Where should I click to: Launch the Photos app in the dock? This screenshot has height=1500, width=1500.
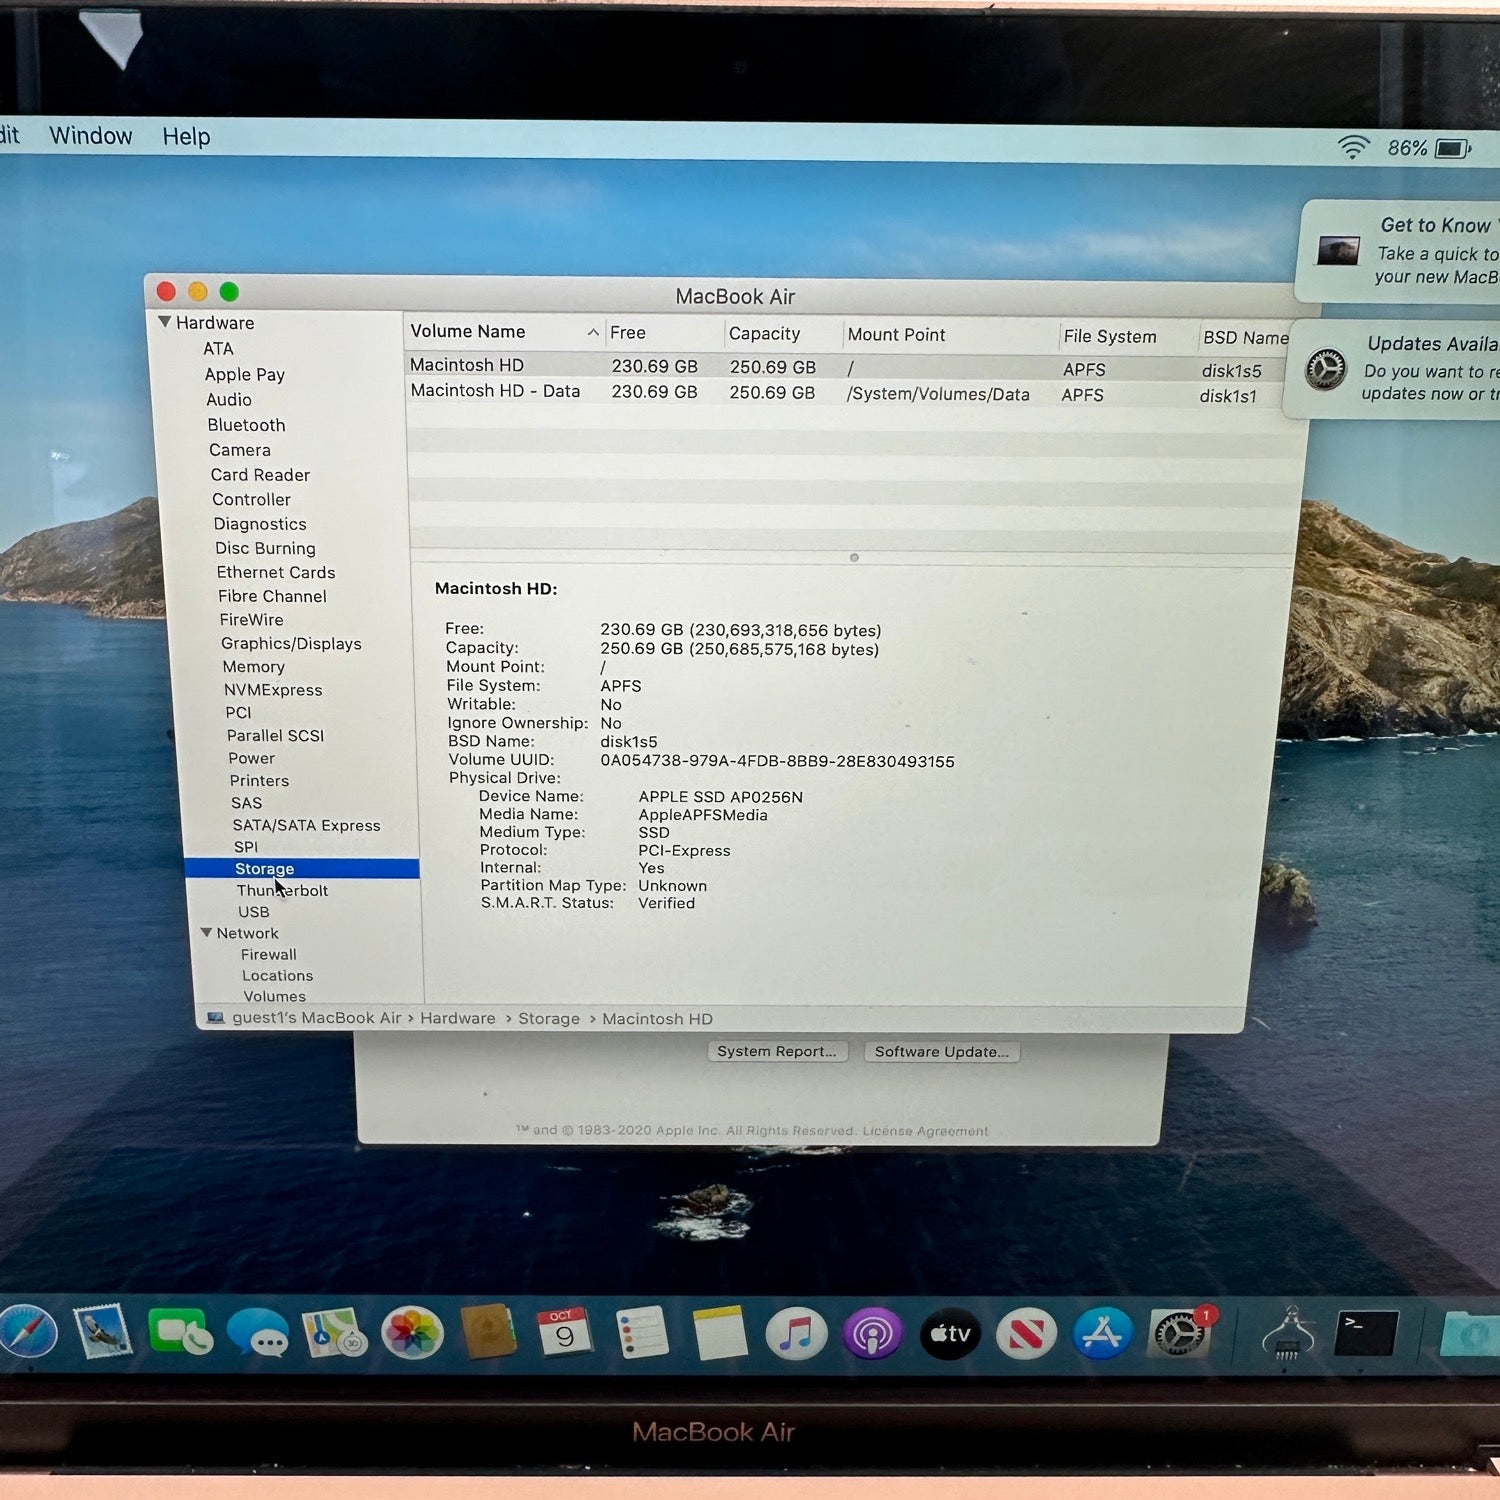tap(411, 1333)
